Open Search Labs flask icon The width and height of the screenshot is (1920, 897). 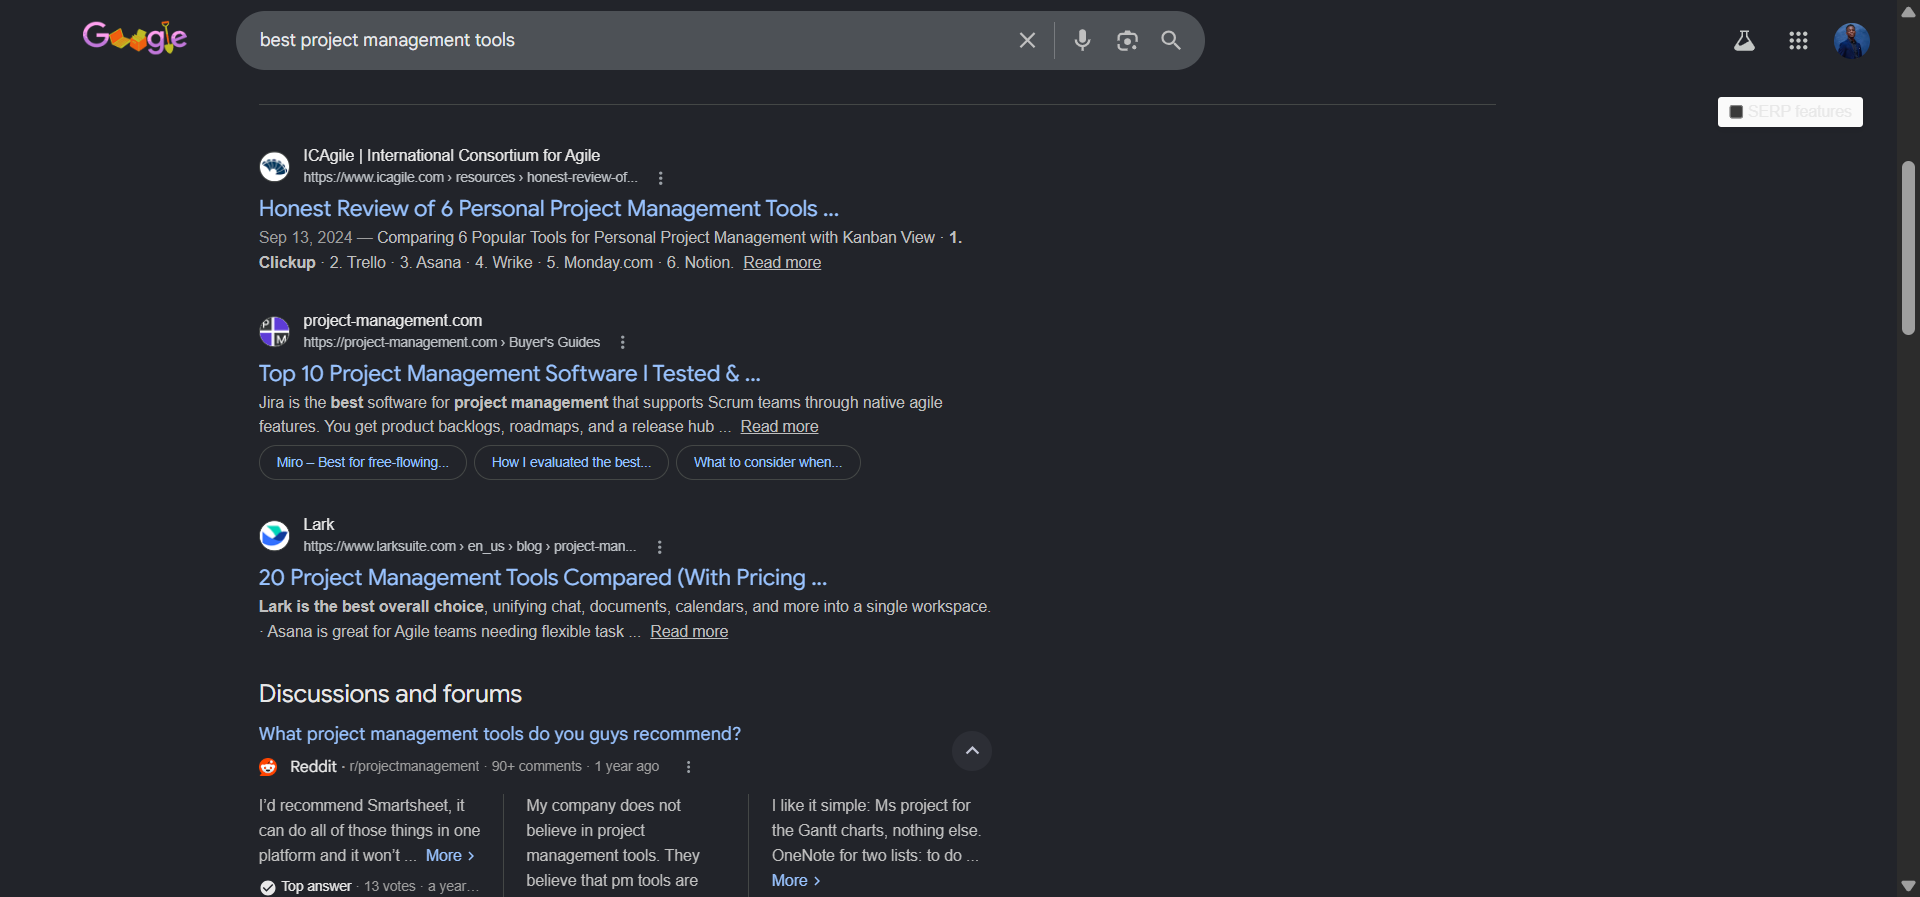coord(1744,40)
